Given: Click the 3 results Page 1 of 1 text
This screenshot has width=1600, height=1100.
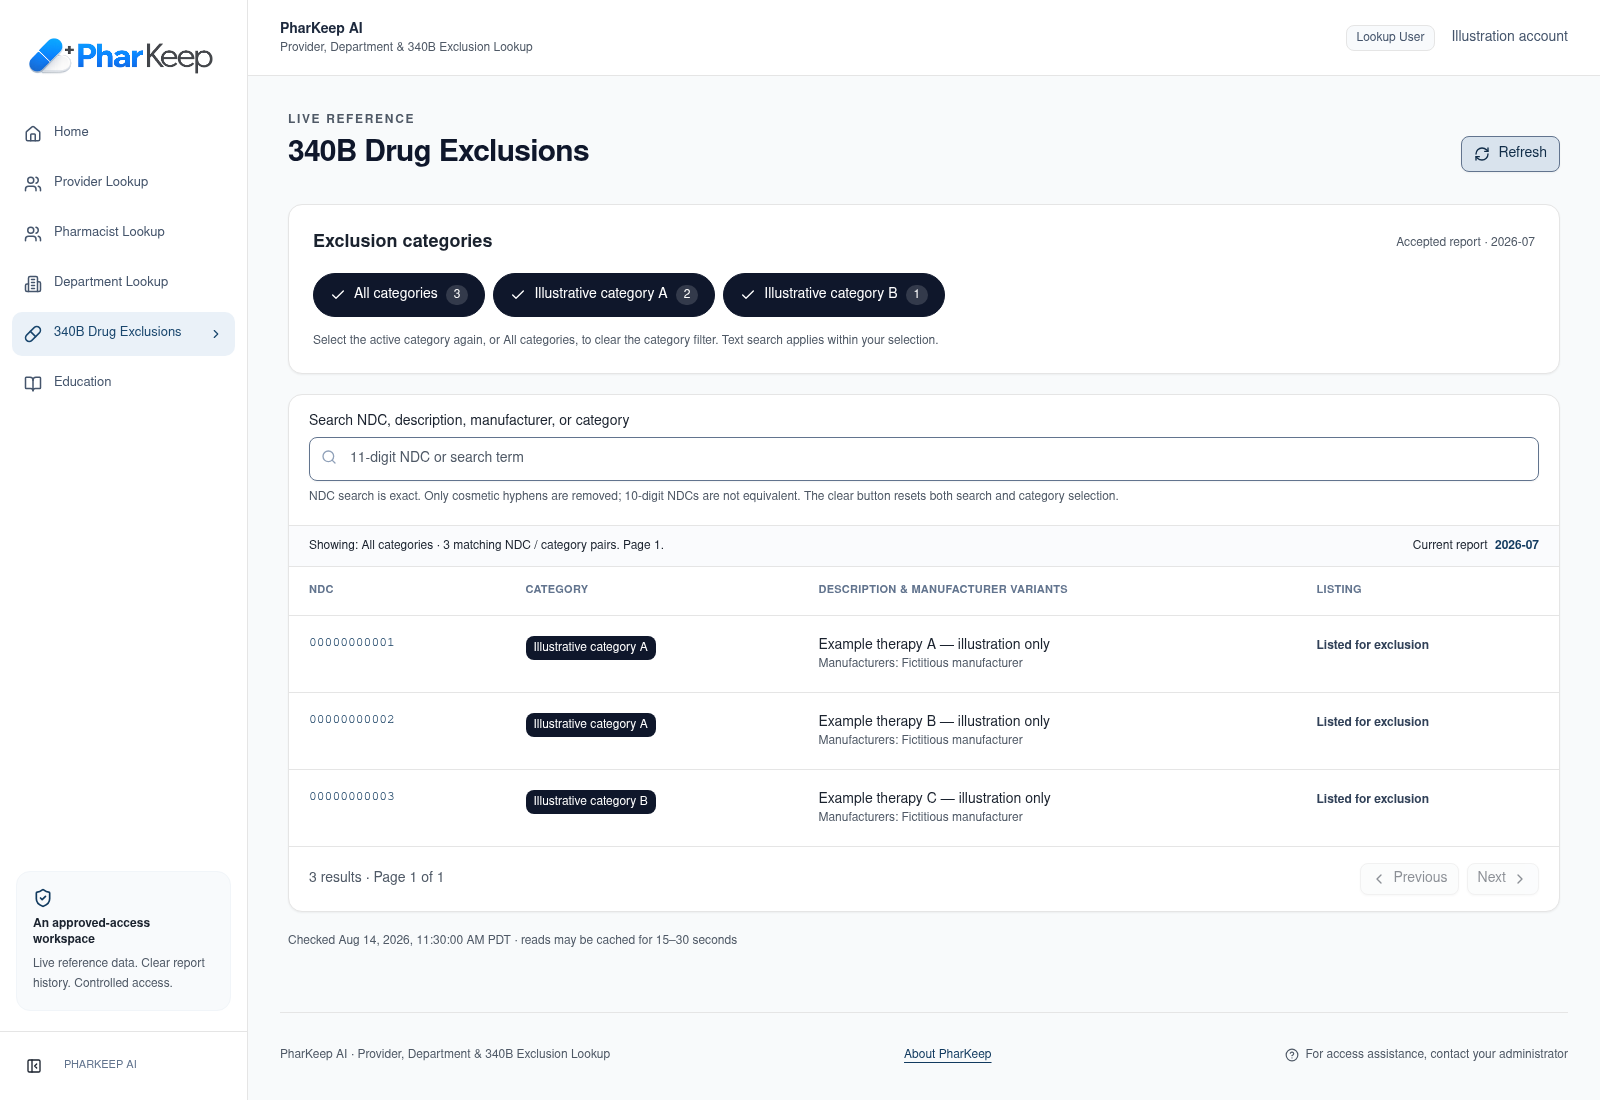Looking at the screenshot, I should tap(376, 877).
